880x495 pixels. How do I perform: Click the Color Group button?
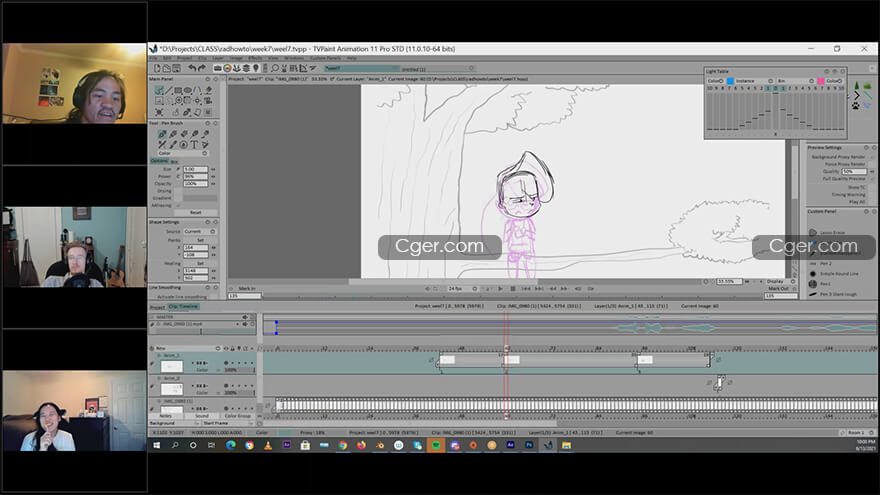point(237,416)
